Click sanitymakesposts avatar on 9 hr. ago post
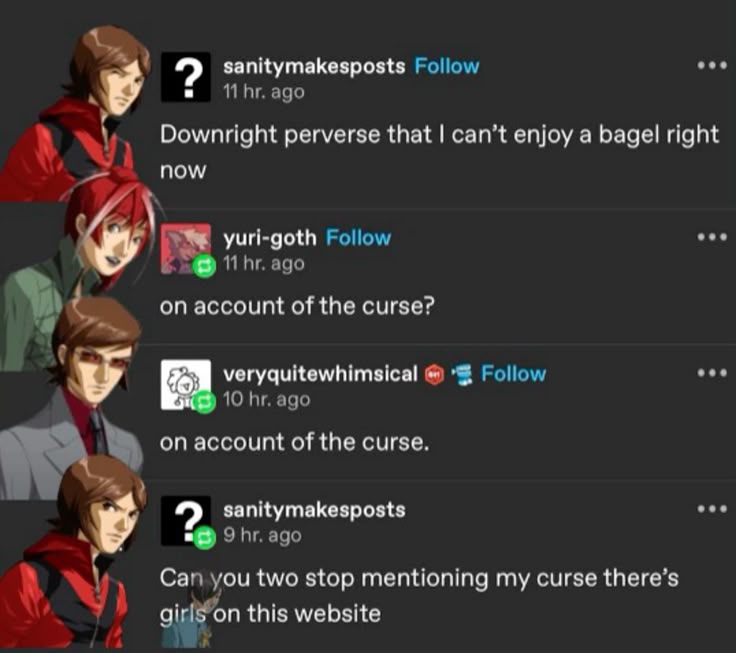The width and height of the screenshot is (736, 653). [x=185, y=520]
